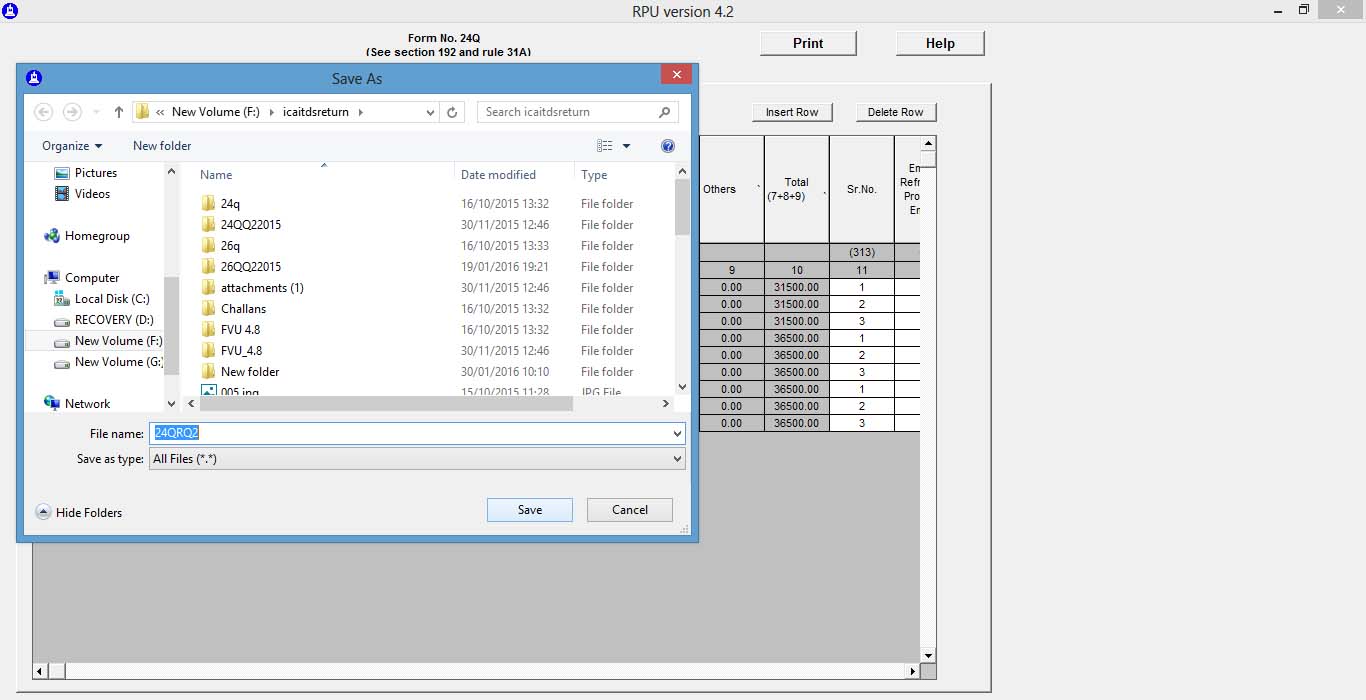Click the search magnifier icon

(x=664, y=112)
